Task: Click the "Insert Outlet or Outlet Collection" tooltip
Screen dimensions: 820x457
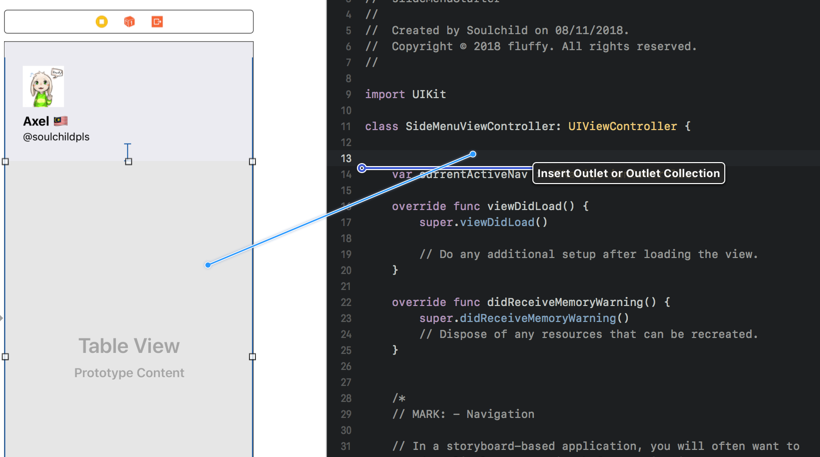Action: [628, 173]
